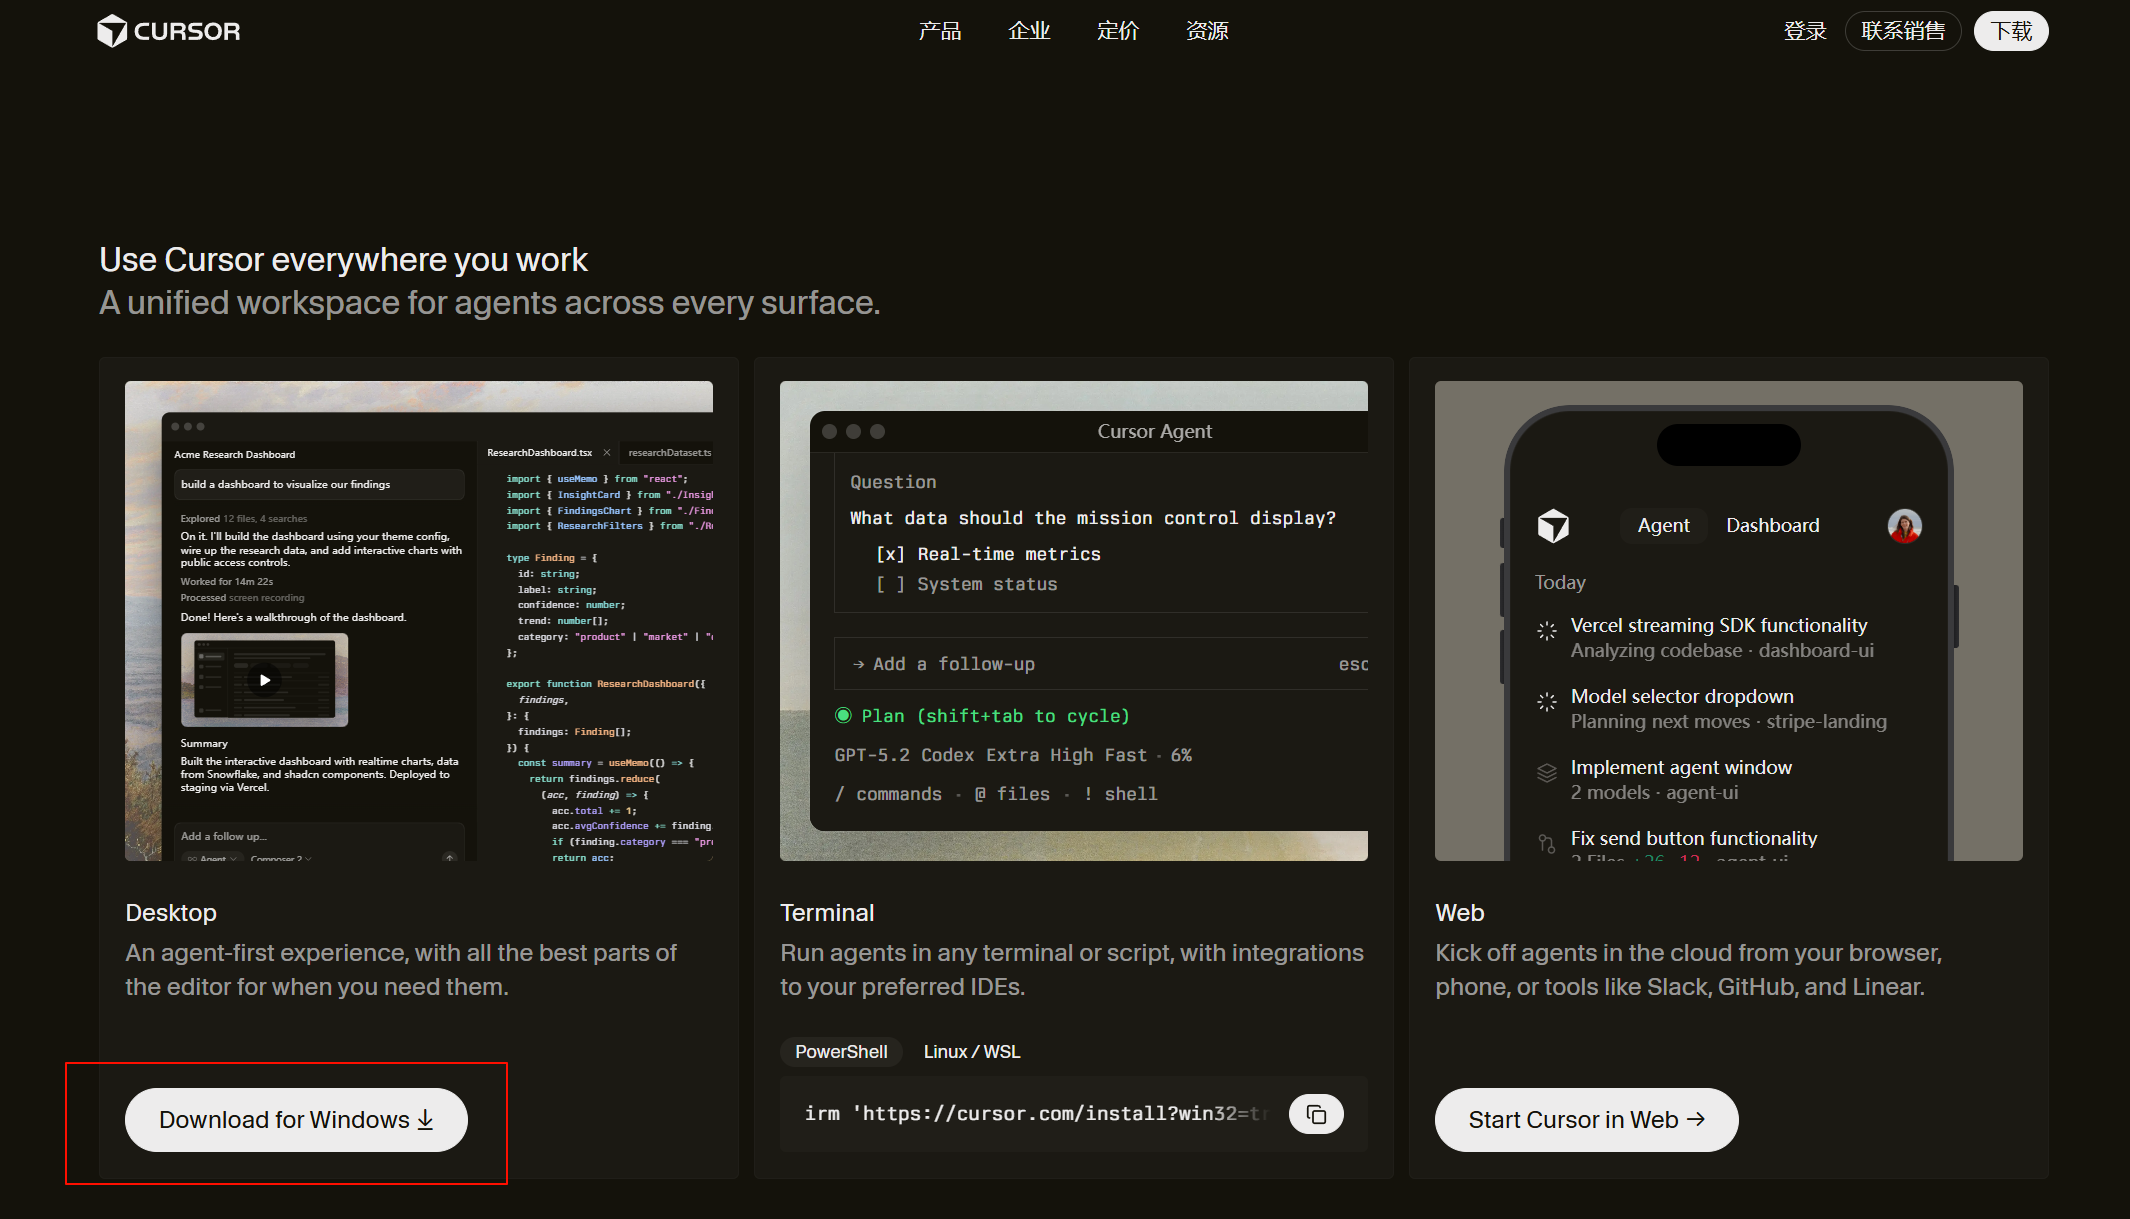Click the ! shell hint

coord(1121,794)
